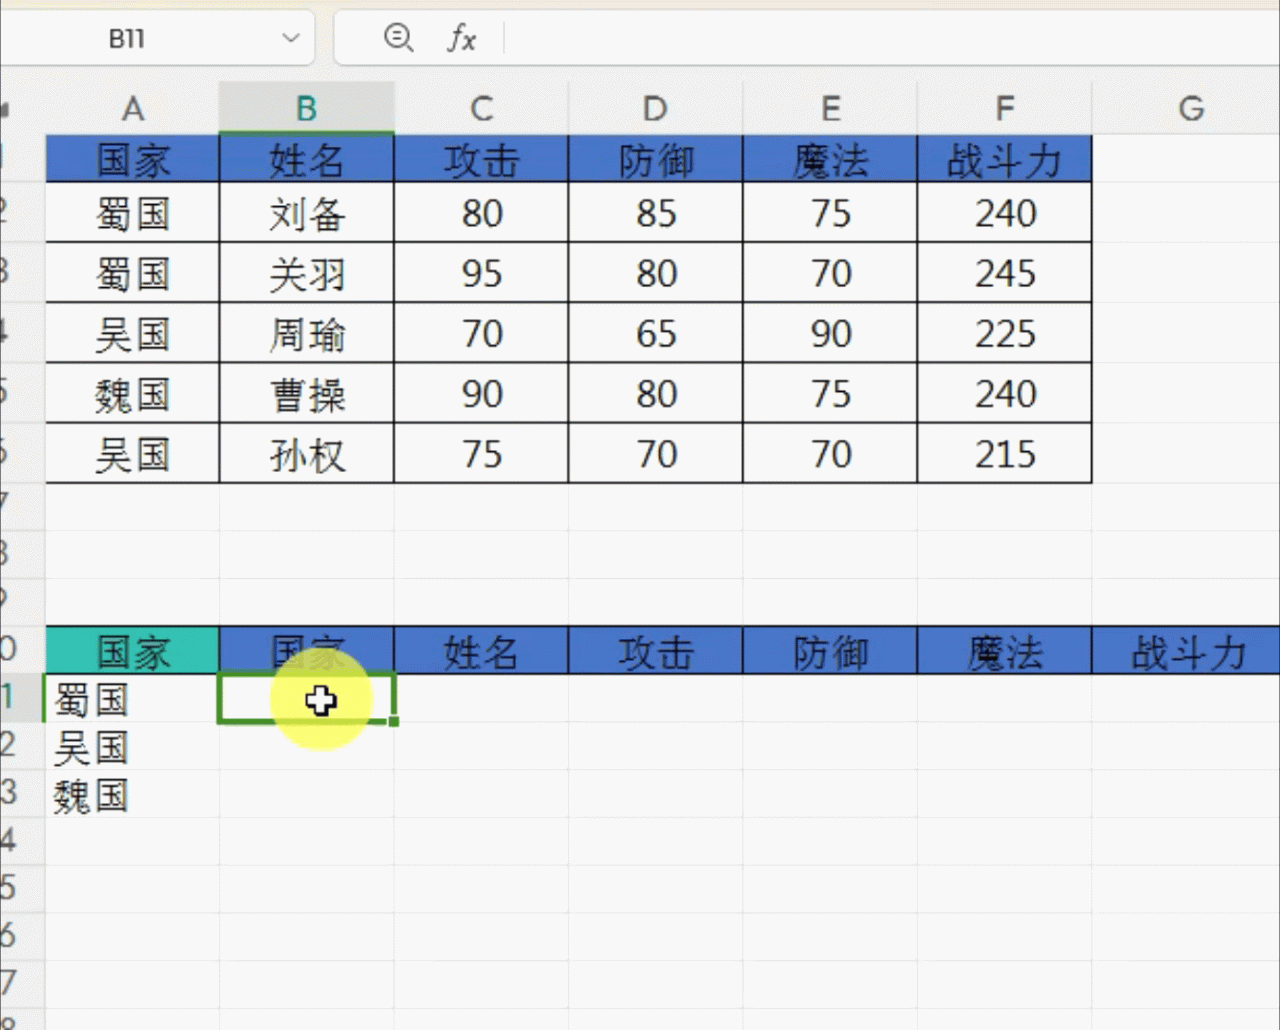This screenshot has height=1030, width=1280.
Task: Select the power value 245
Action: [x=1004, y=273]
